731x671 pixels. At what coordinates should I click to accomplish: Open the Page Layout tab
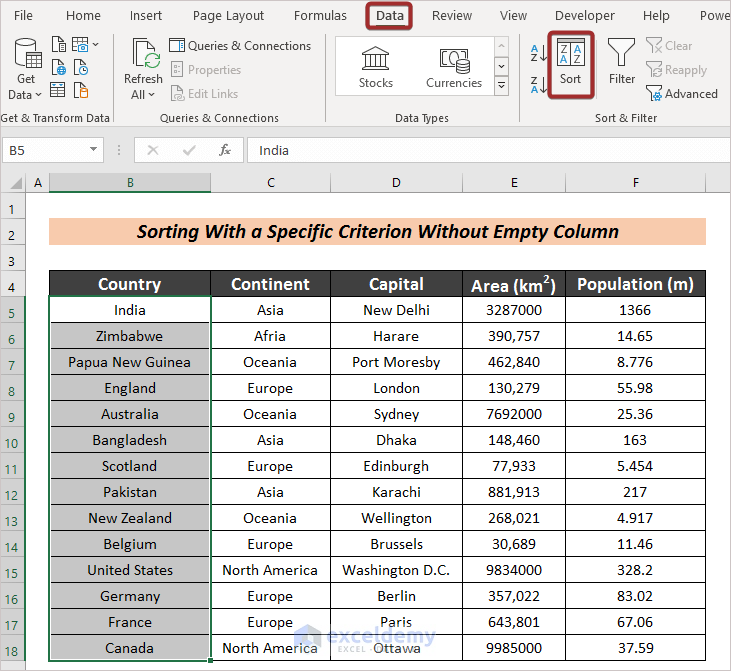click(x=228, y=16)
